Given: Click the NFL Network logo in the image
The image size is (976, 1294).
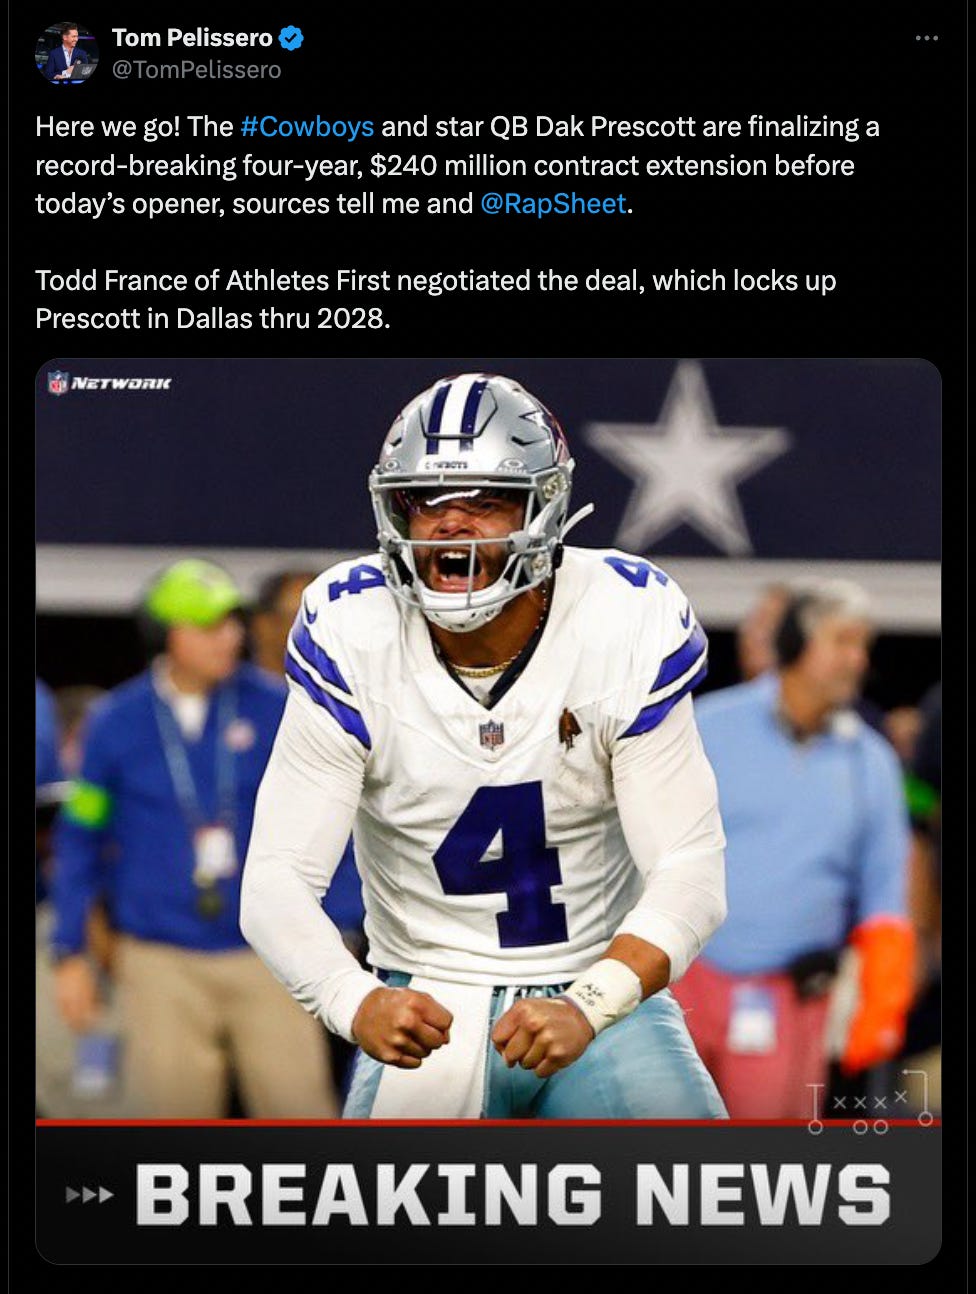Looking at the screenshot, I should 110,382.
